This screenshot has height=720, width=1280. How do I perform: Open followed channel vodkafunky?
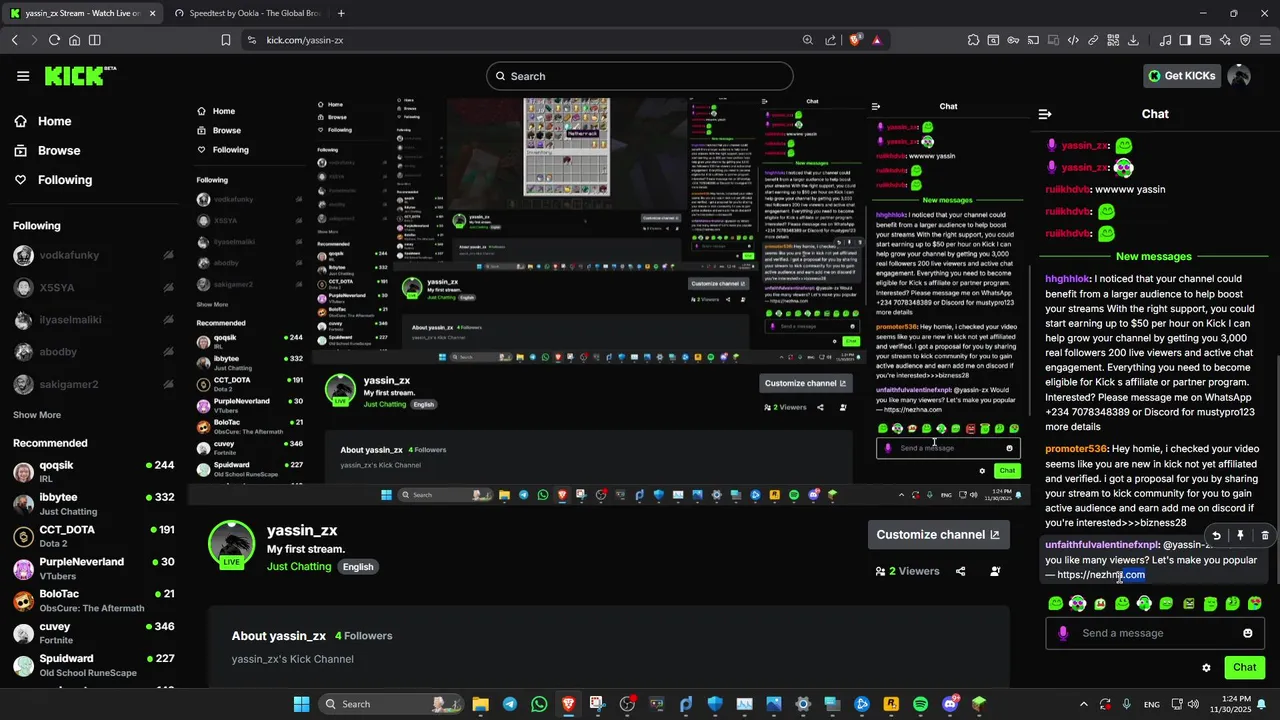(94, 256)
